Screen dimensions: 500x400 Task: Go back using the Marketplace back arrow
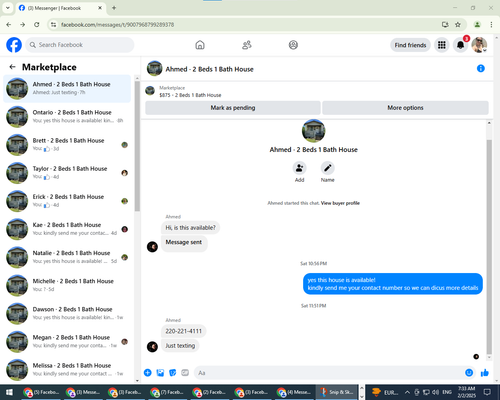(x=13, y=67)
